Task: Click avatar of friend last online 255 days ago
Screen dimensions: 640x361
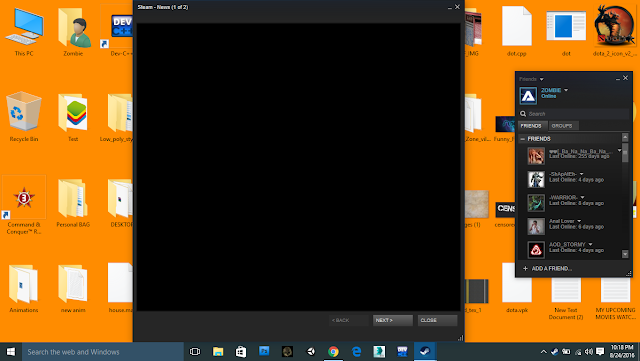Action: [536, 156]
